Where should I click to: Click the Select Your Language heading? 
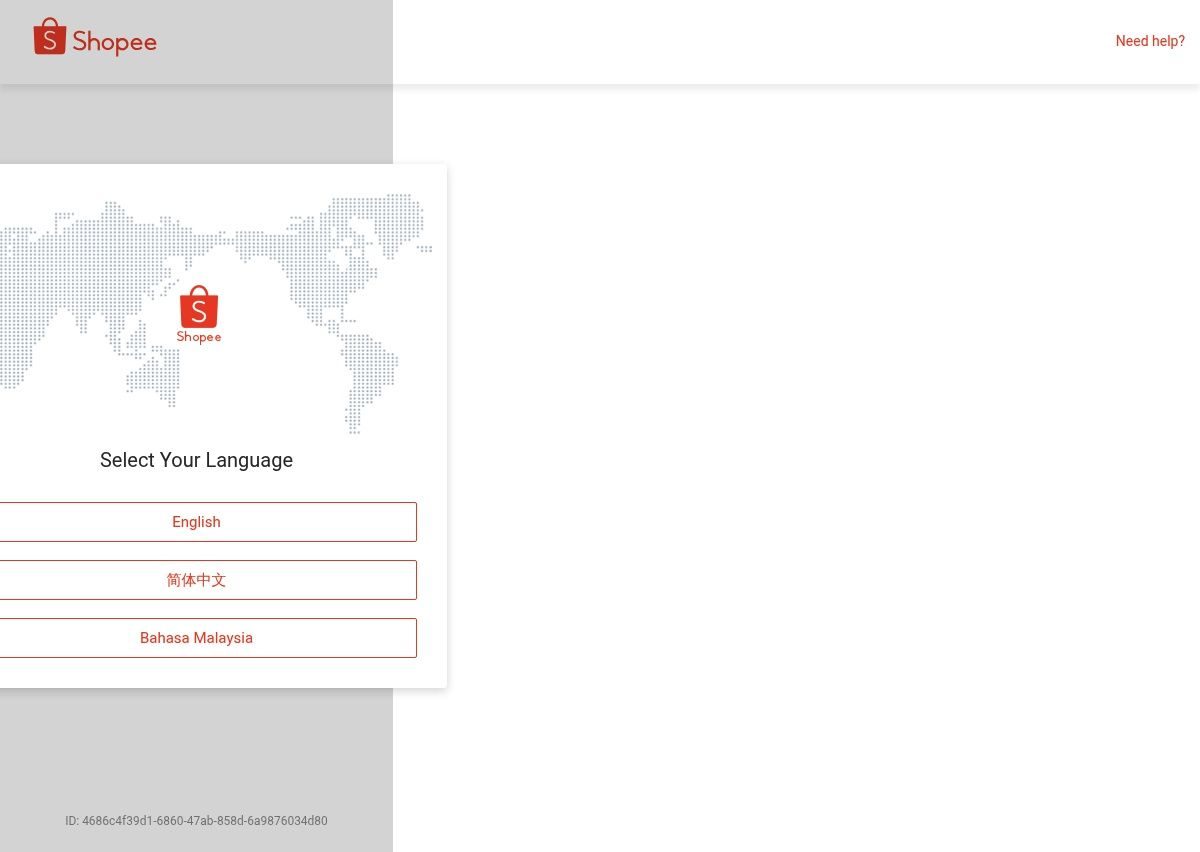(196, 460)
